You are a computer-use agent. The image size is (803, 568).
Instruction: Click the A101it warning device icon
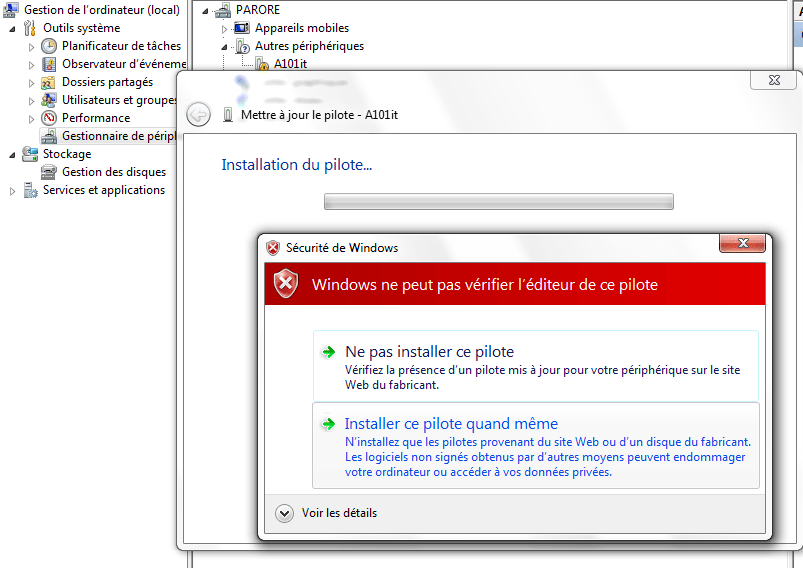tap(262, 64)
